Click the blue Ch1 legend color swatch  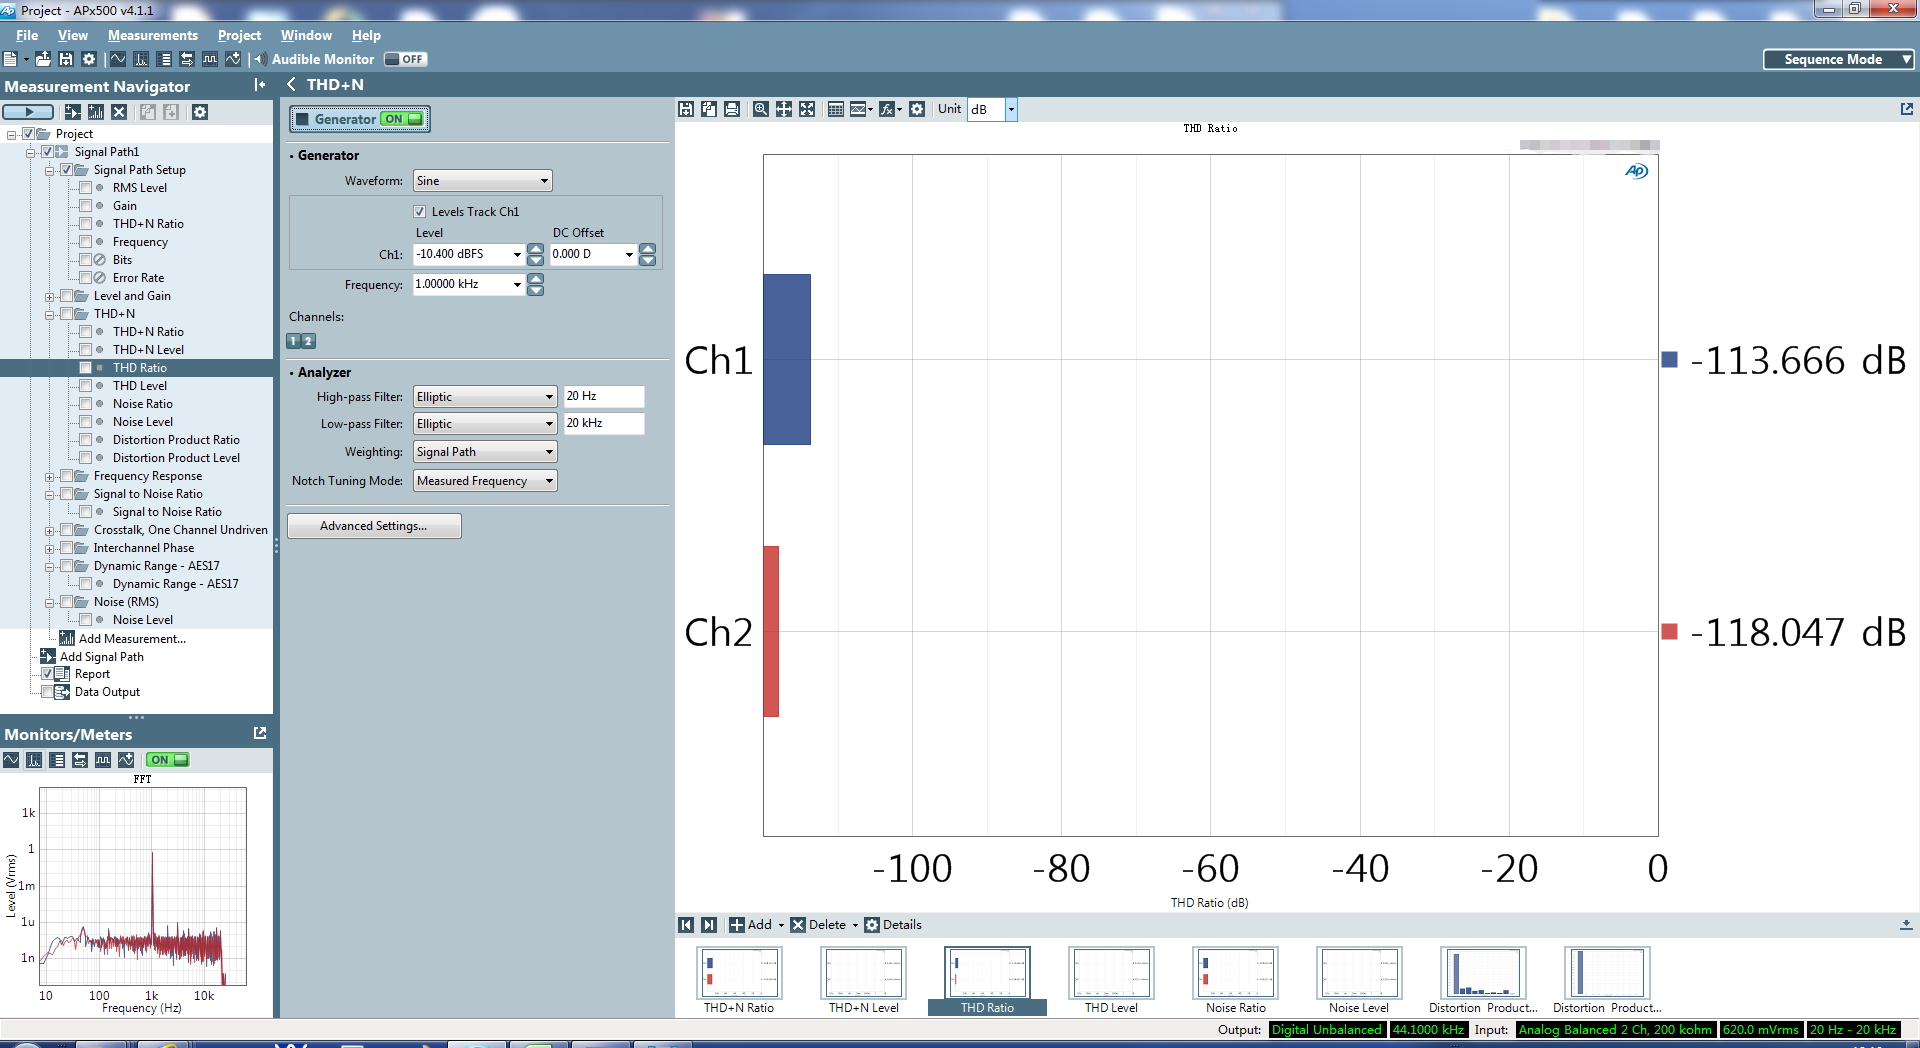pos(1669,360)
